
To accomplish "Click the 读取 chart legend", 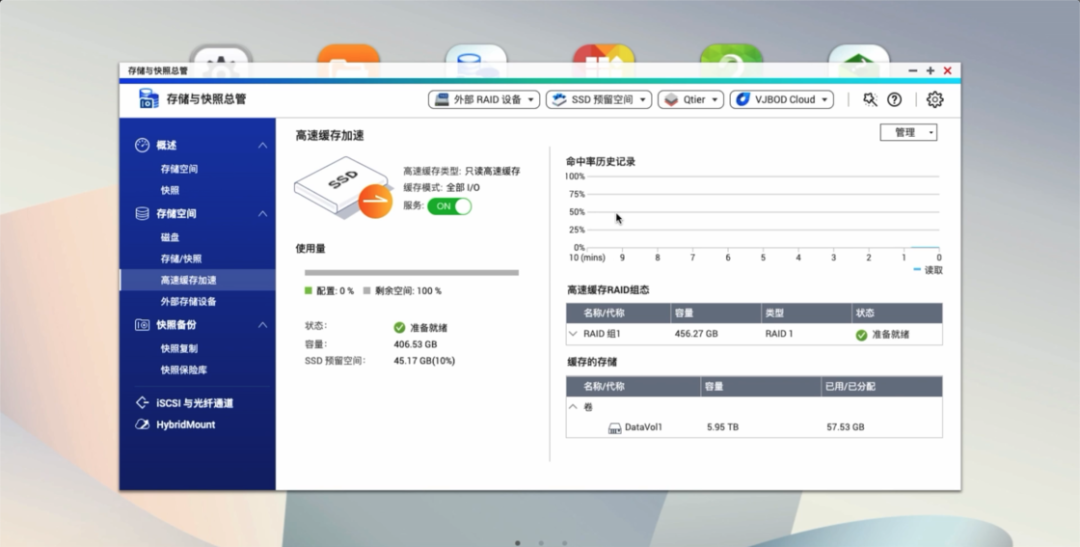I will pos(928,270).
